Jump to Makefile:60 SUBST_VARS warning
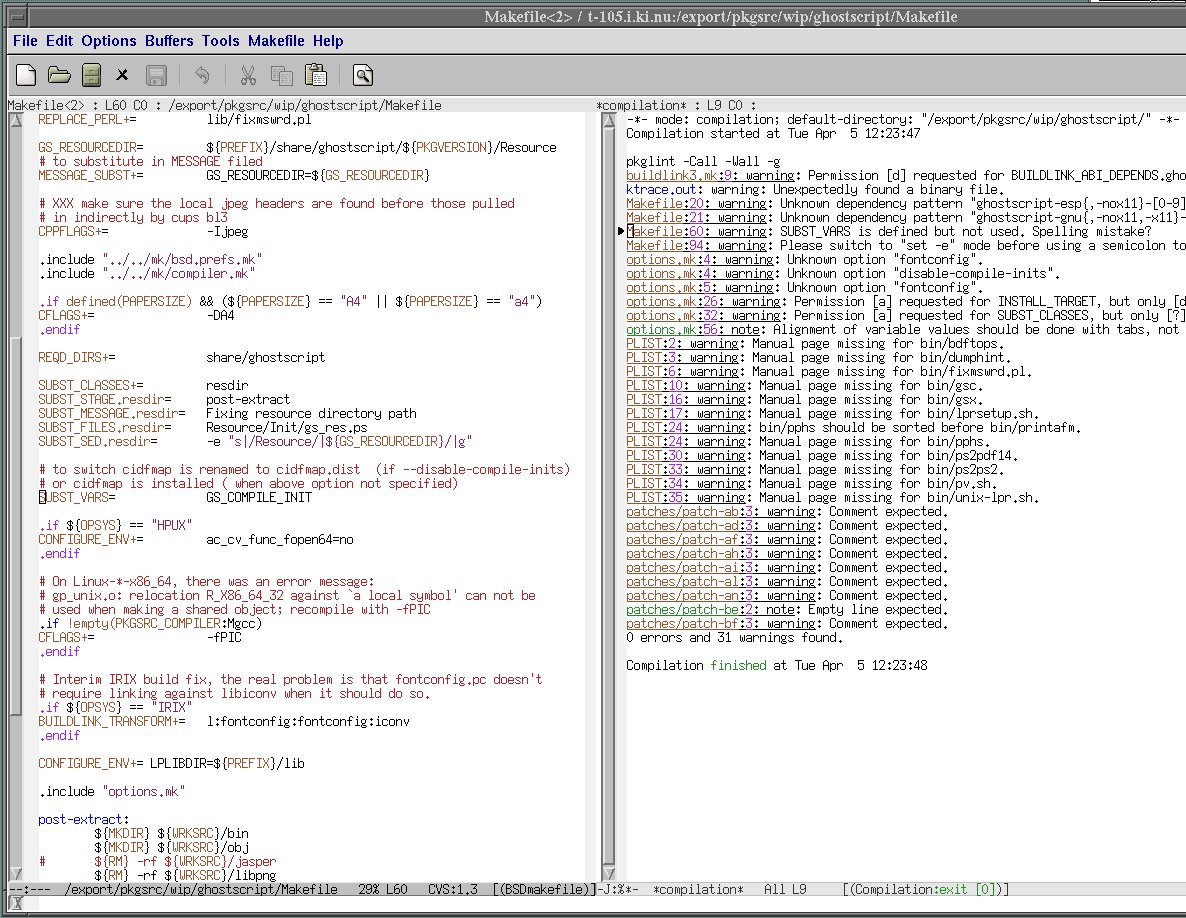 point(697,231)
